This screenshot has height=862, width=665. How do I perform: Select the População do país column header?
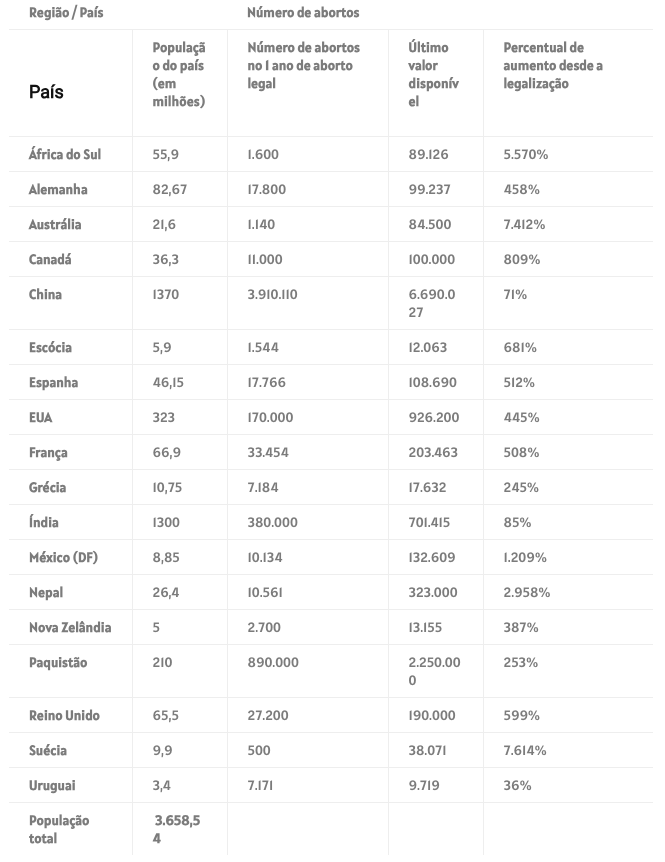coord(179,74)
